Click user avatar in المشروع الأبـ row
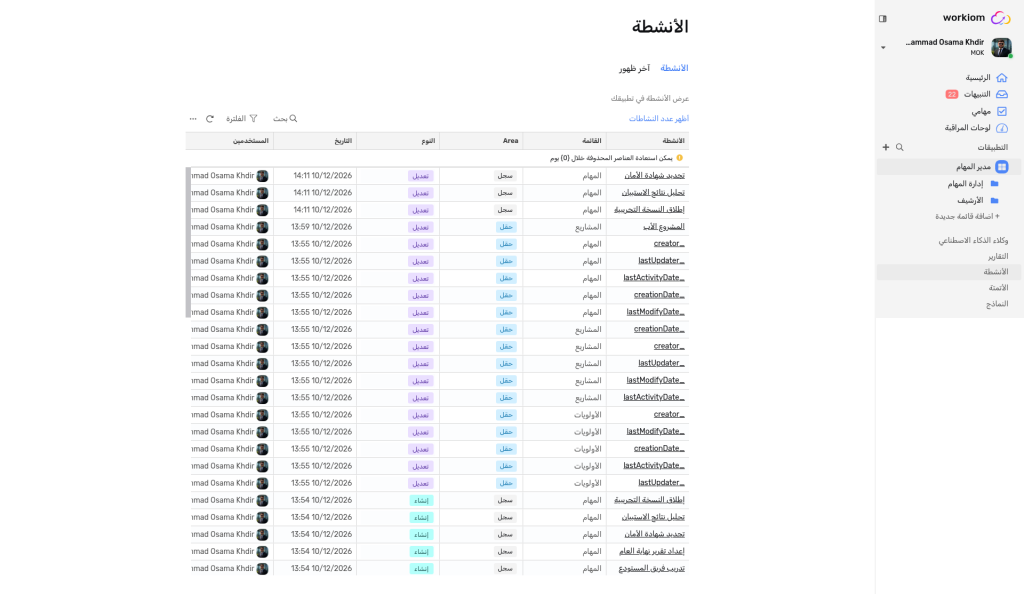Viewport: 1024px width, 594px height. (263, 227)
